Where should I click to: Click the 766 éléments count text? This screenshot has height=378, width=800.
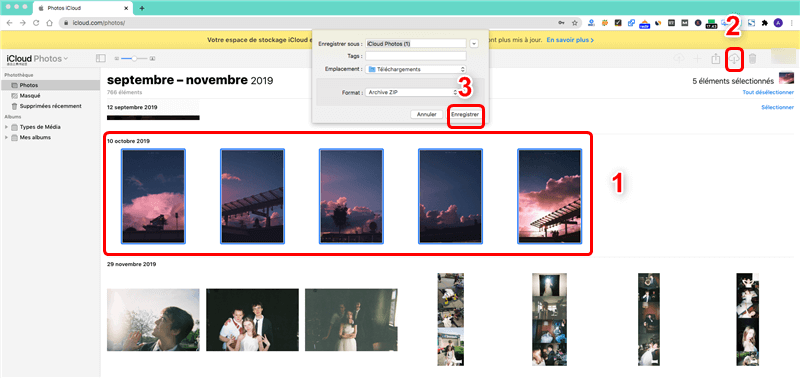(124, 92)
